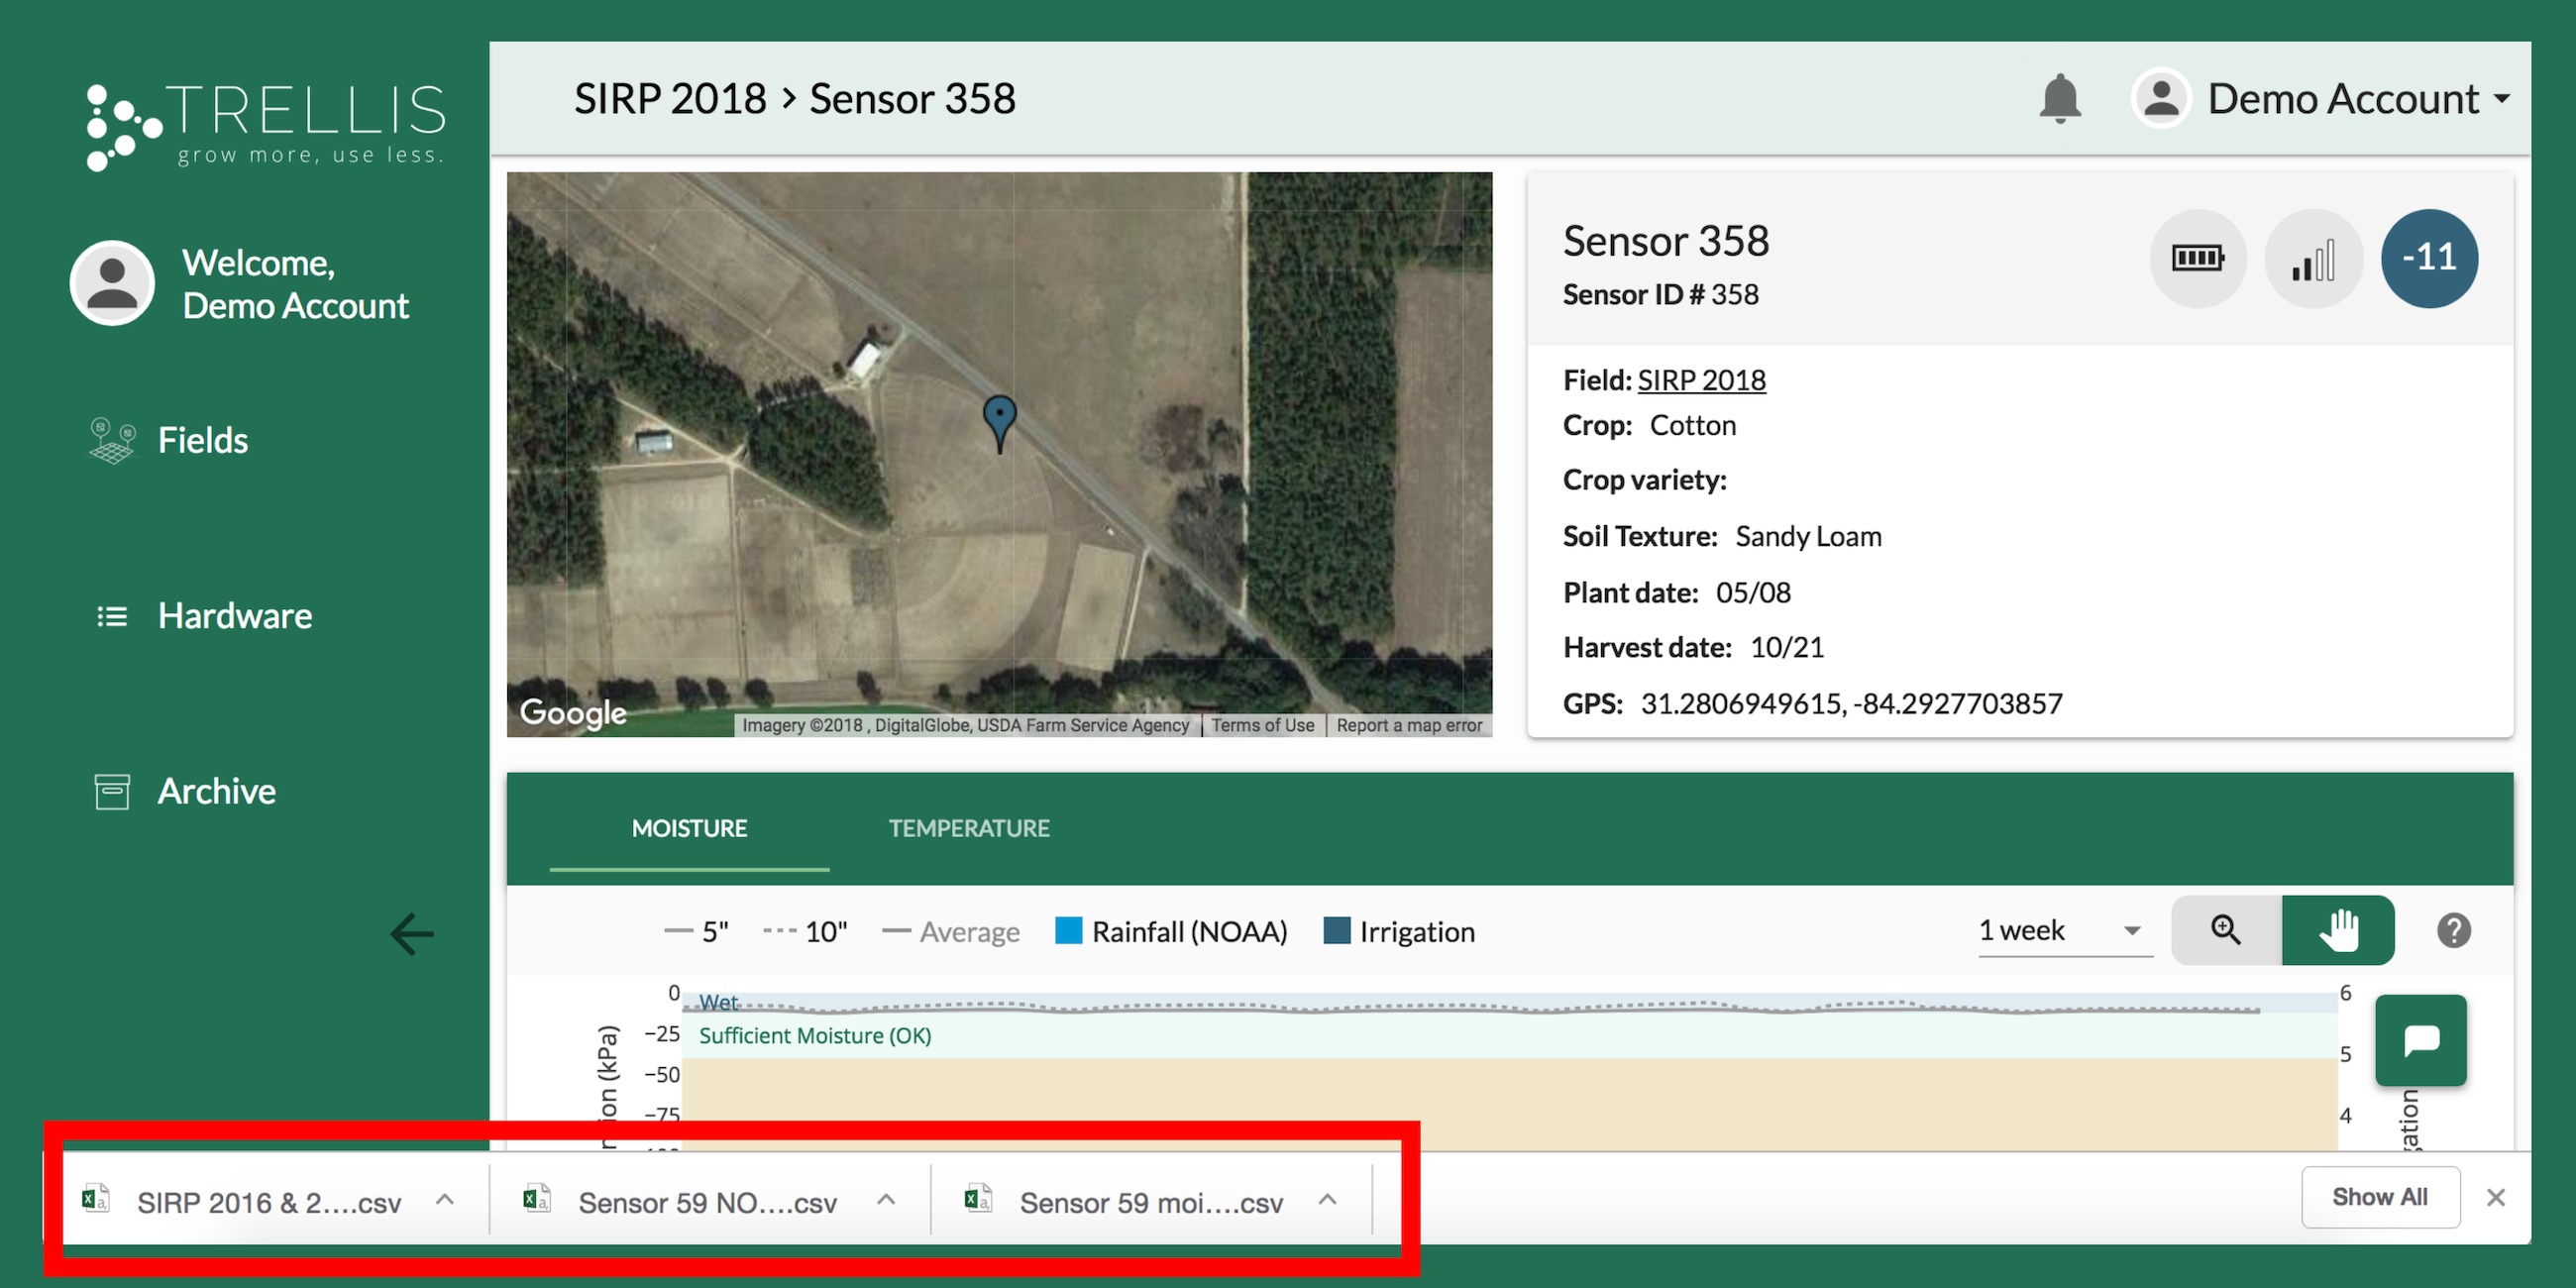The width and height of the screenshot is (2576, 1288).
Task: Open the SIRP 2018 field link
Action: coord(1701,380)
